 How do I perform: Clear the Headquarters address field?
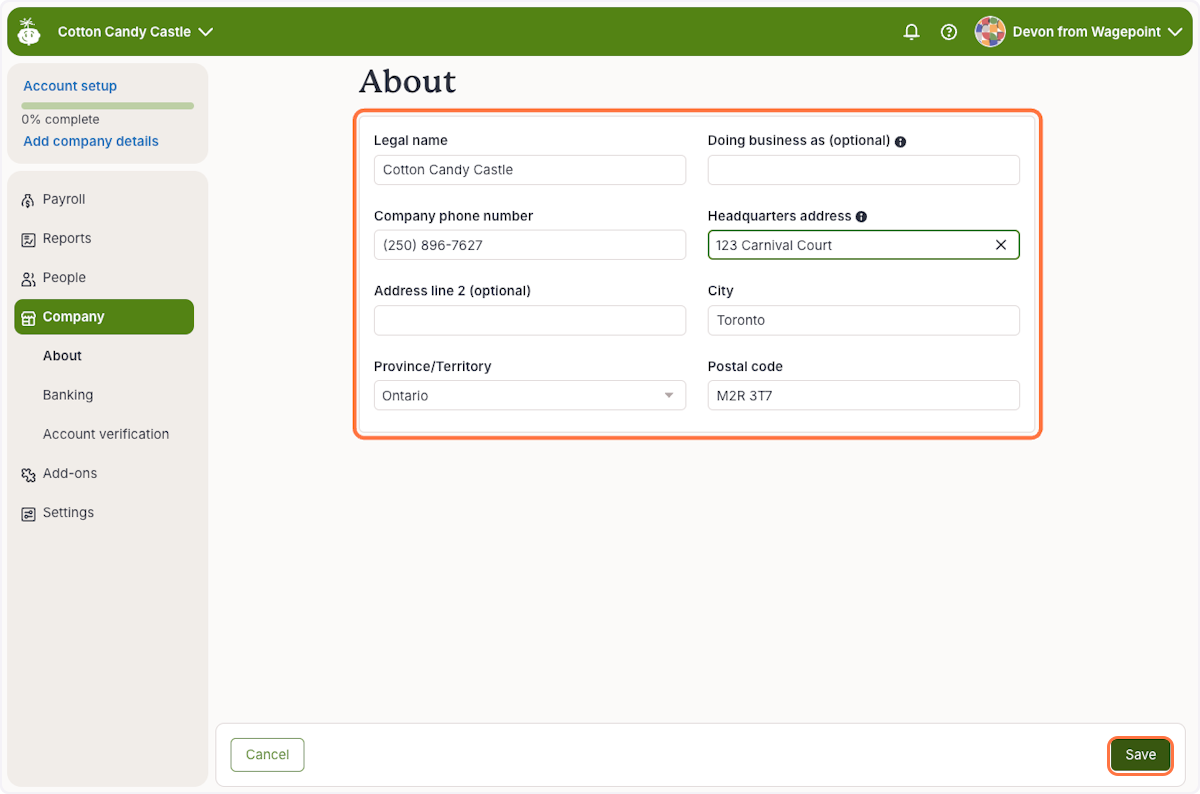click(1000, 245)
